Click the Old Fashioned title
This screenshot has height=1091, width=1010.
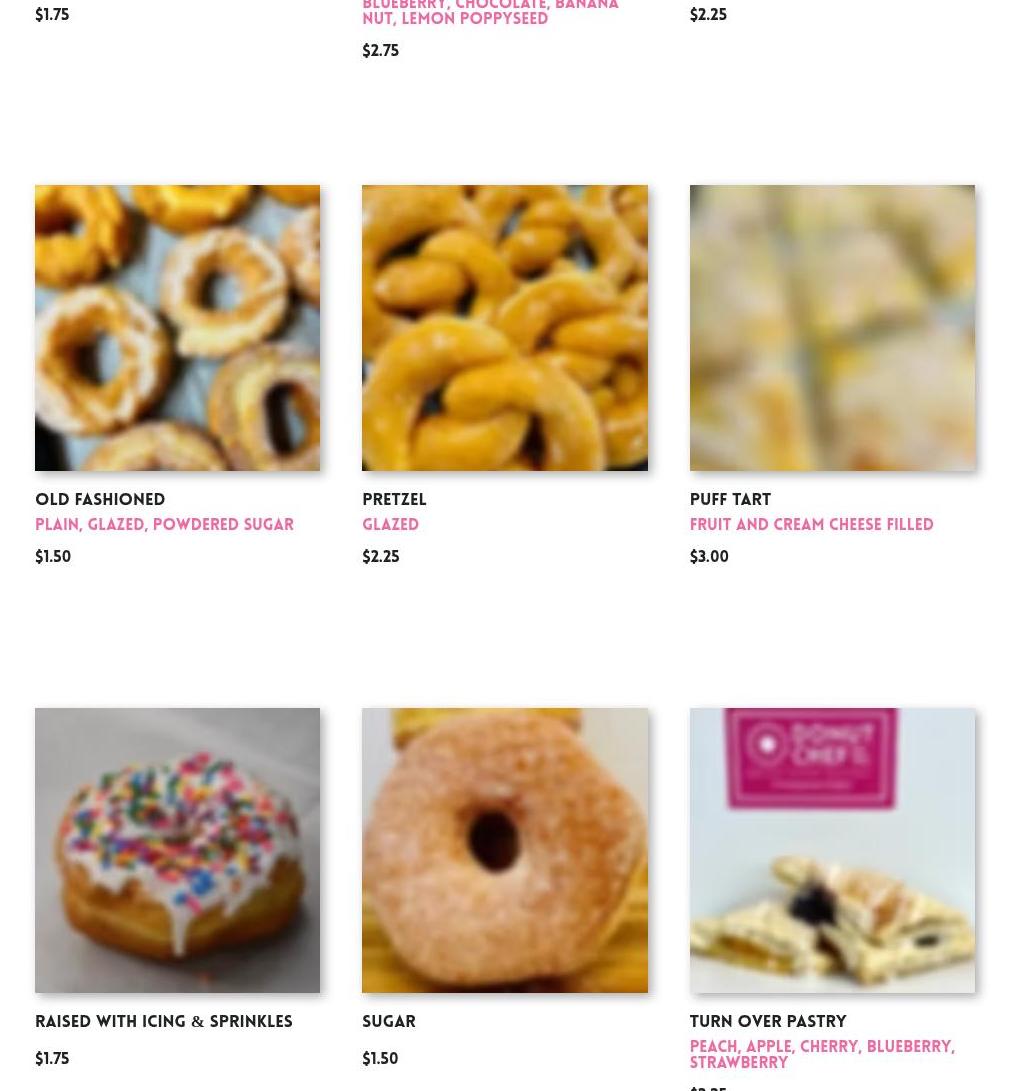point(100,500)
